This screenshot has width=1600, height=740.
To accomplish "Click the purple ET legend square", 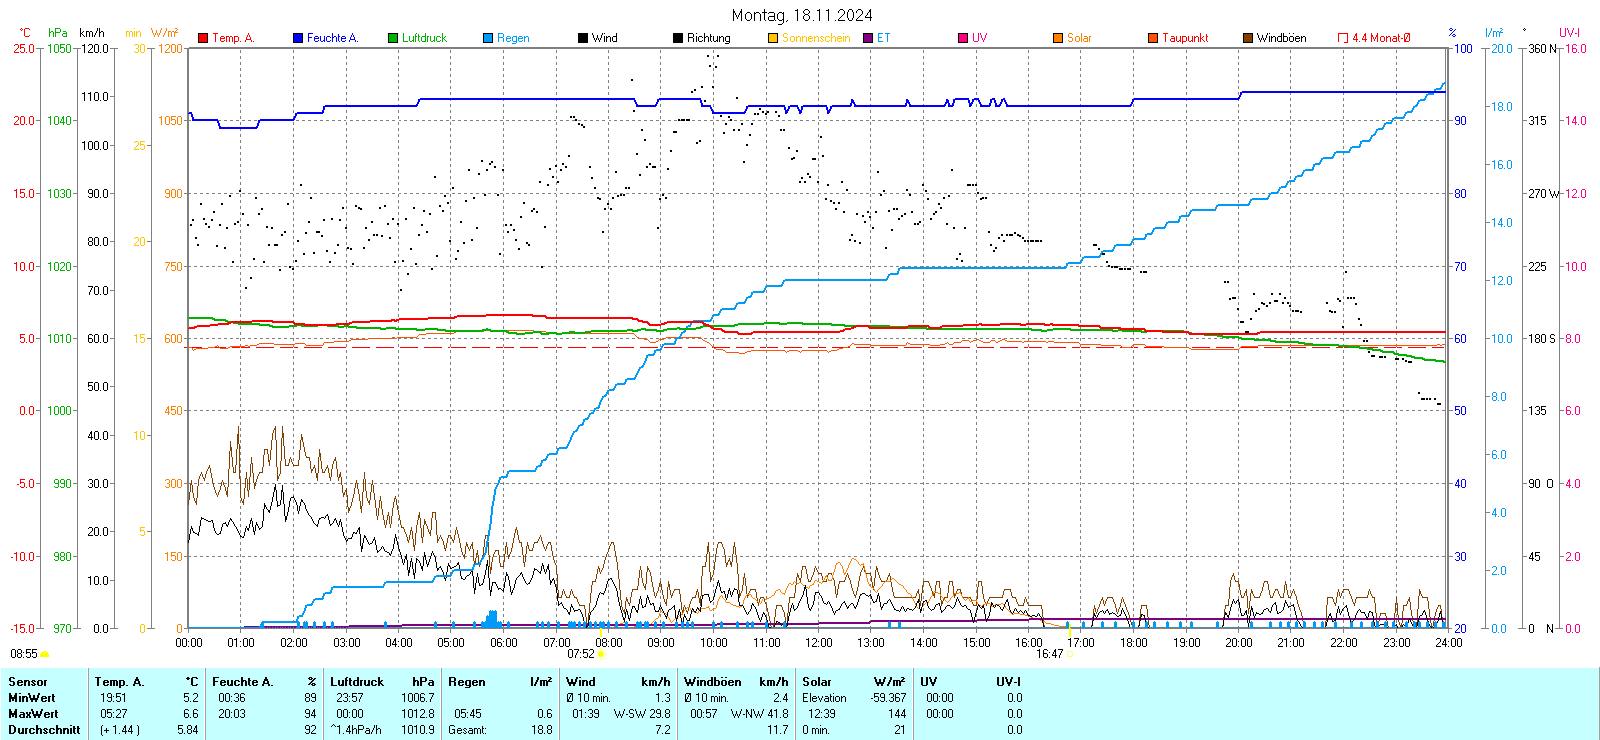I will pos(868,38).
